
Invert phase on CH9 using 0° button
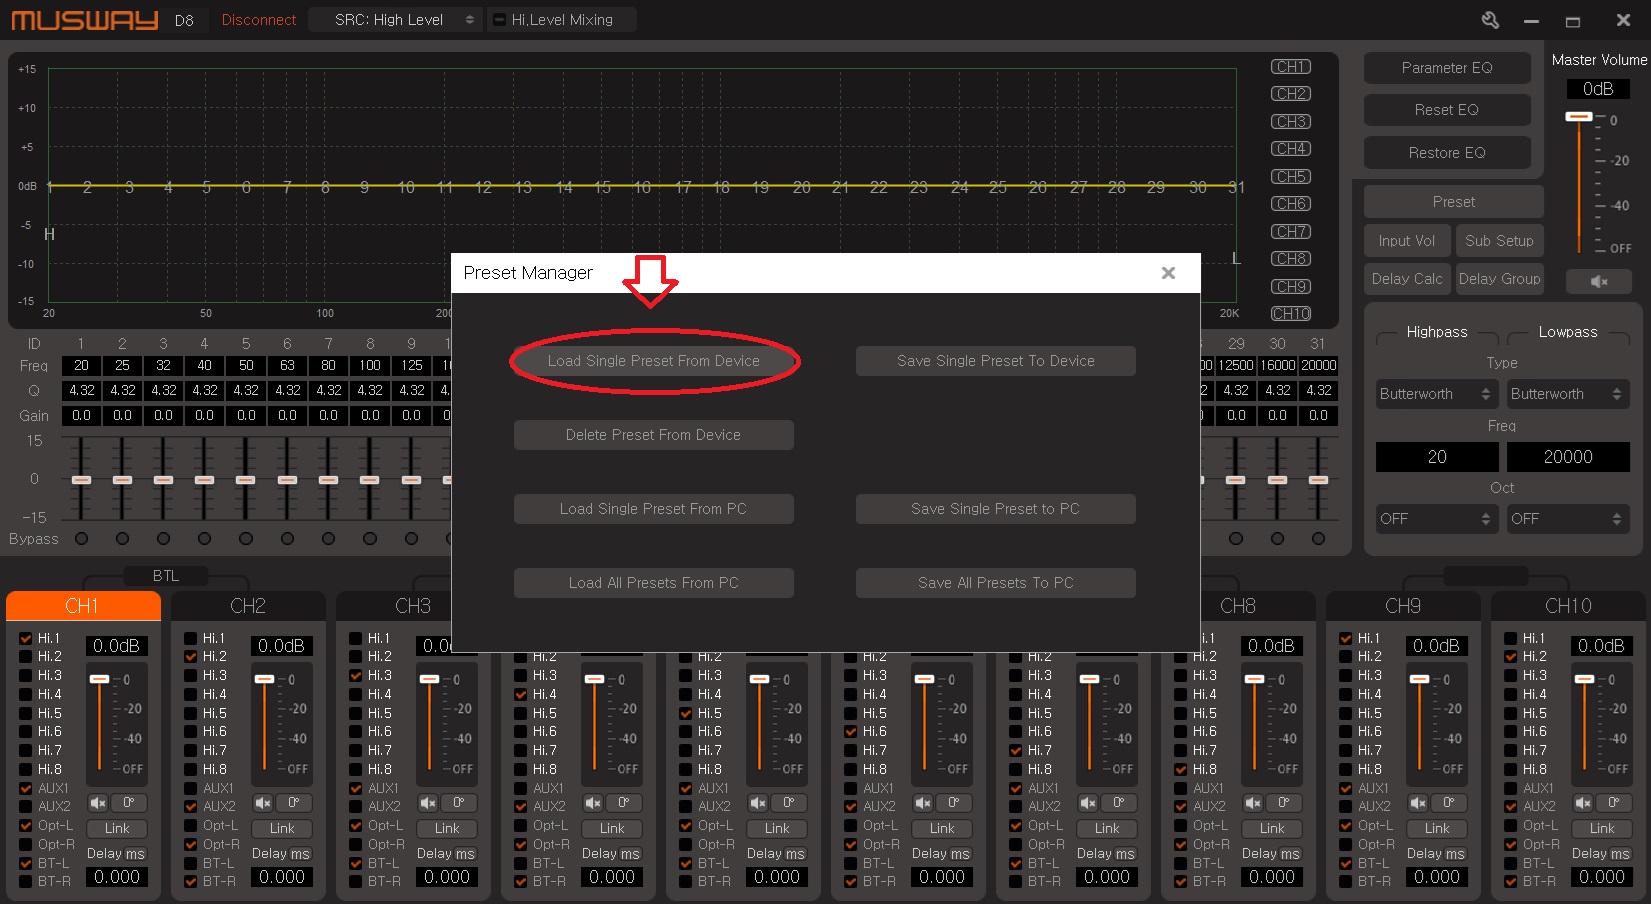[1449, 803]
